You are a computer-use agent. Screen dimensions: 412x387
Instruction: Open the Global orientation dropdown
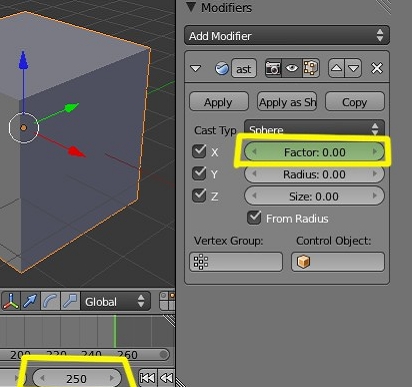(115, 301)
